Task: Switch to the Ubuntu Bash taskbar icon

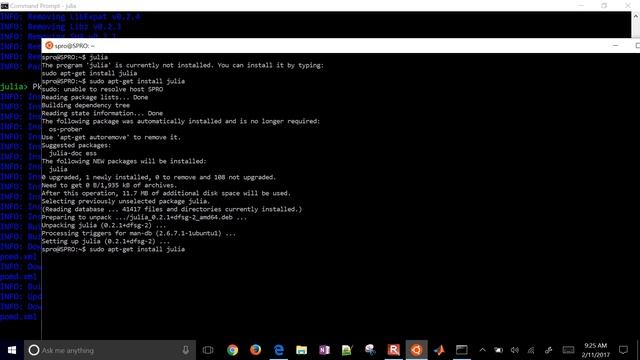Action: coord(416,350)
